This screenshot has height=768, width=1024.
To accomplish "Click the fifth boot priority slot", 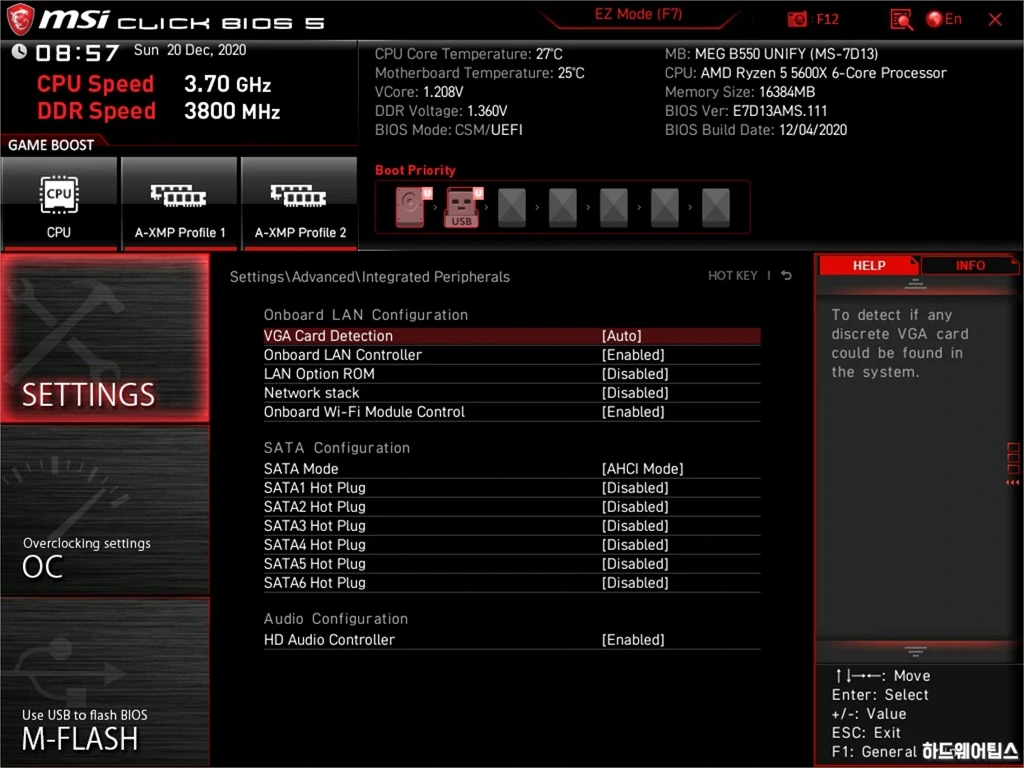I will [614, 208].
